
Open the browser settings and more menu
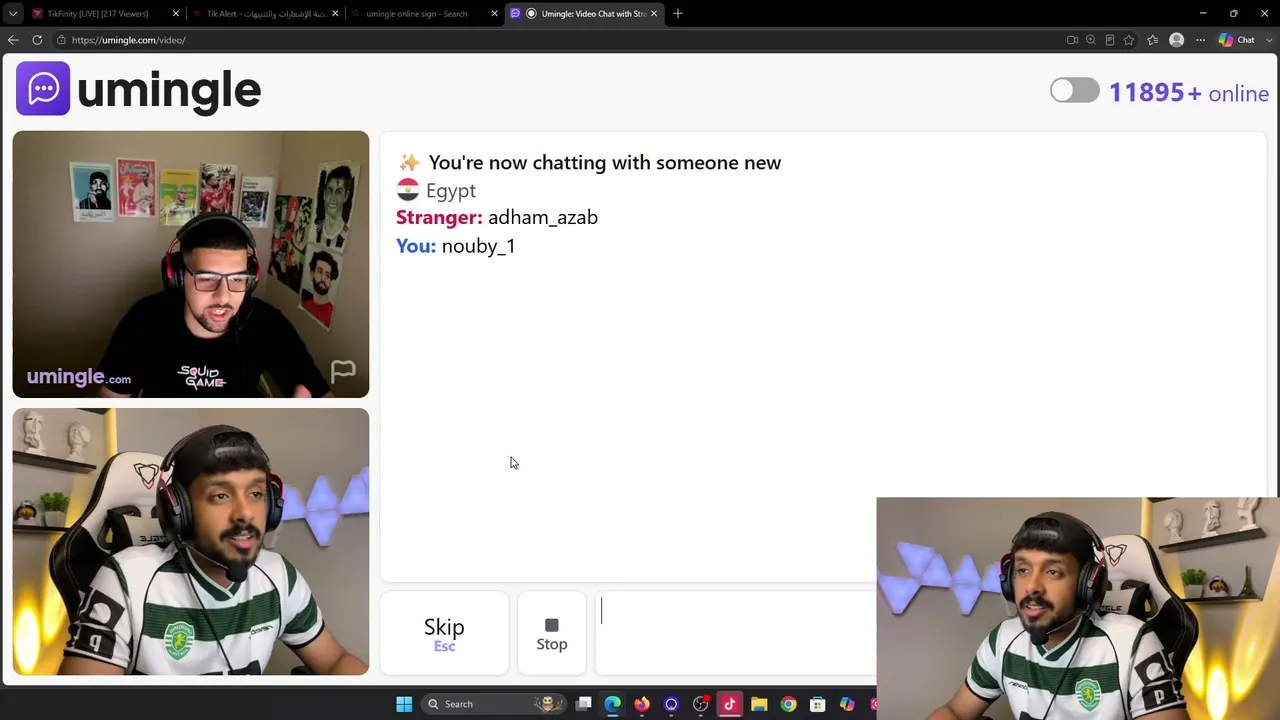(1200, 40)
